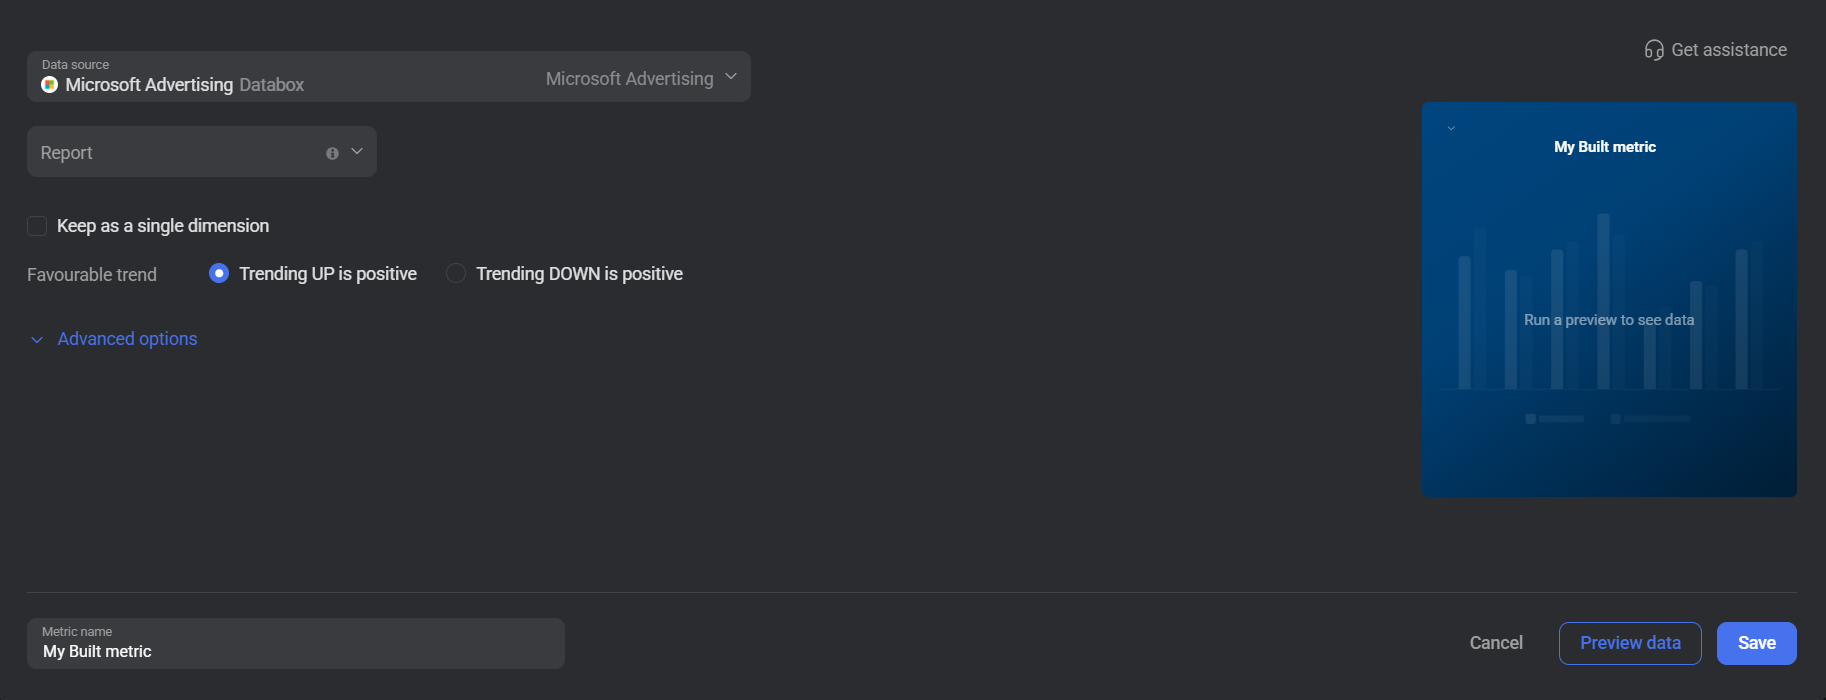Open the Report dropdown
The height and width of the screenshot is (700, 1826).
[x=202, y=152]
